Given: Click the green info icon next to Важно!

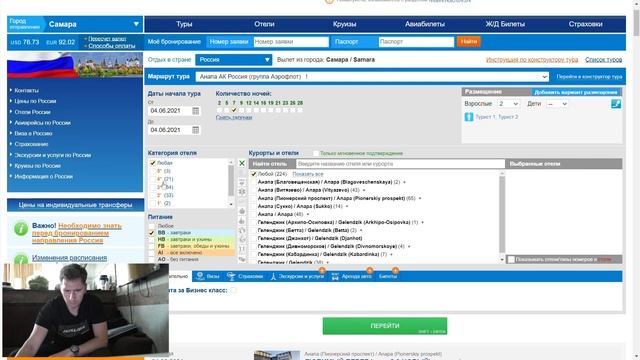Looking at the screenshot, I should pyautogui.click(x=21, y=229).
